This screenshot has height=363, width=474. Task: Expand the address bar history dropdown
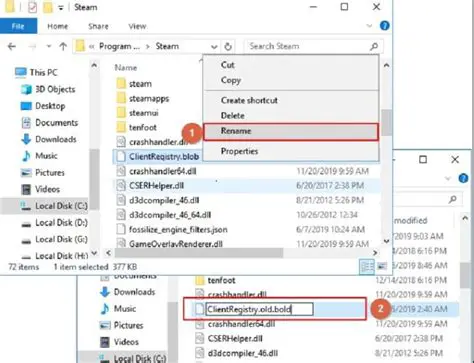click(214, 47)
